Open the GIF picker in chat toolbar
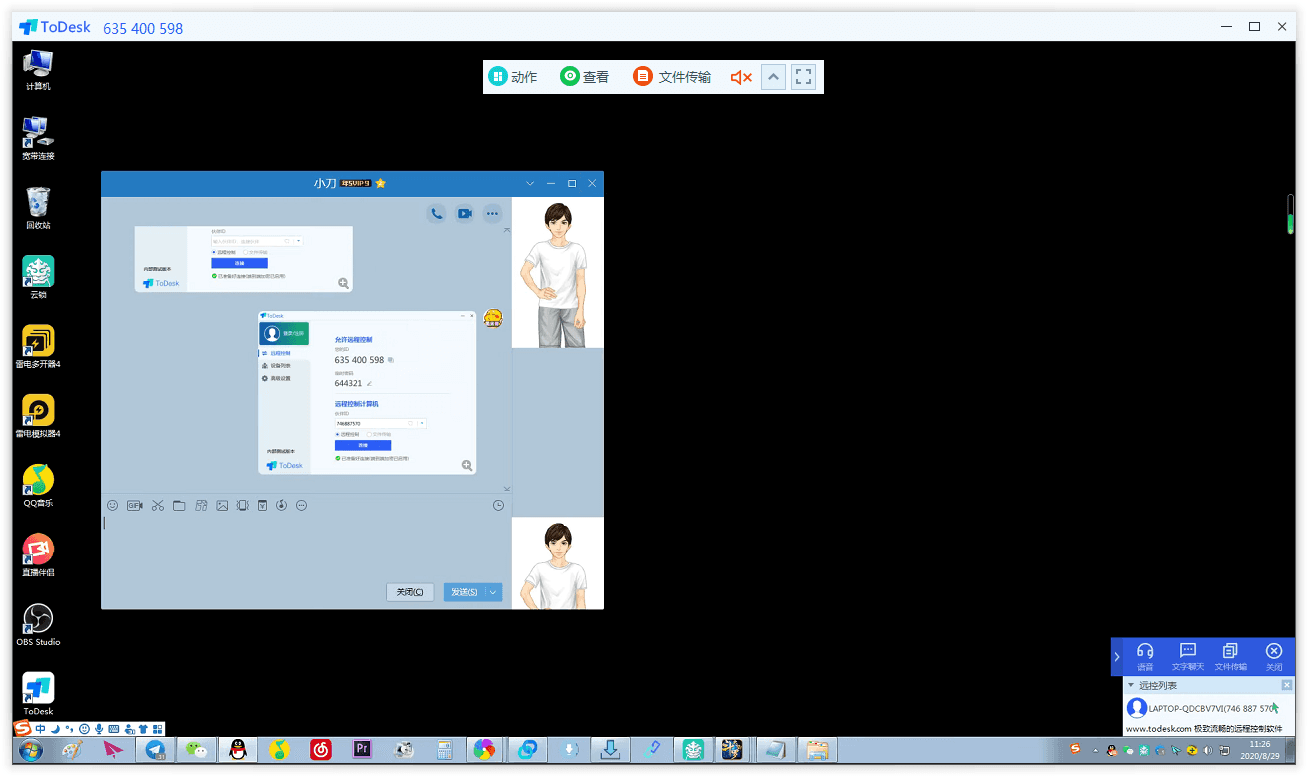This screenshot has height=777, width=1308. [135, 505]
